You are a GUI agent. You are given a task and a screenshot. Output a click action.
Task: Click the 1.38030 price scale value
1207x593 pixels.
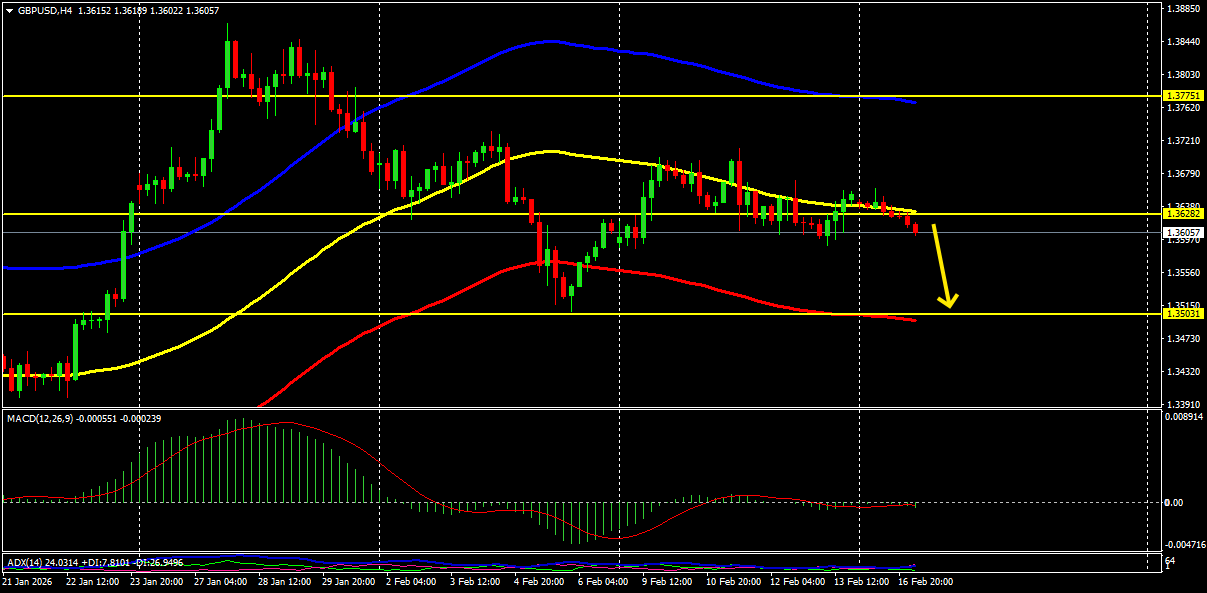click(1184, 75)
